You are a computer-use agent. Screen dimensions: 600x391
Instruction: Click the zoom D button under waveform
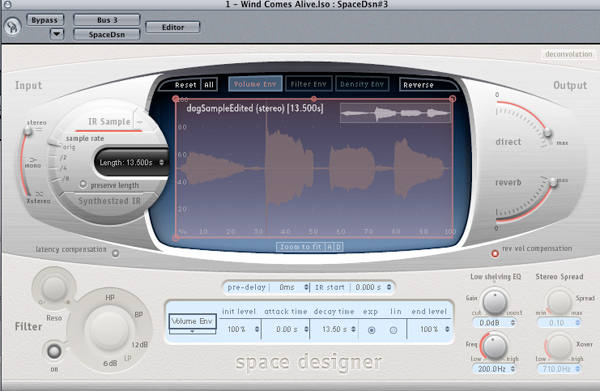[338, 247]
